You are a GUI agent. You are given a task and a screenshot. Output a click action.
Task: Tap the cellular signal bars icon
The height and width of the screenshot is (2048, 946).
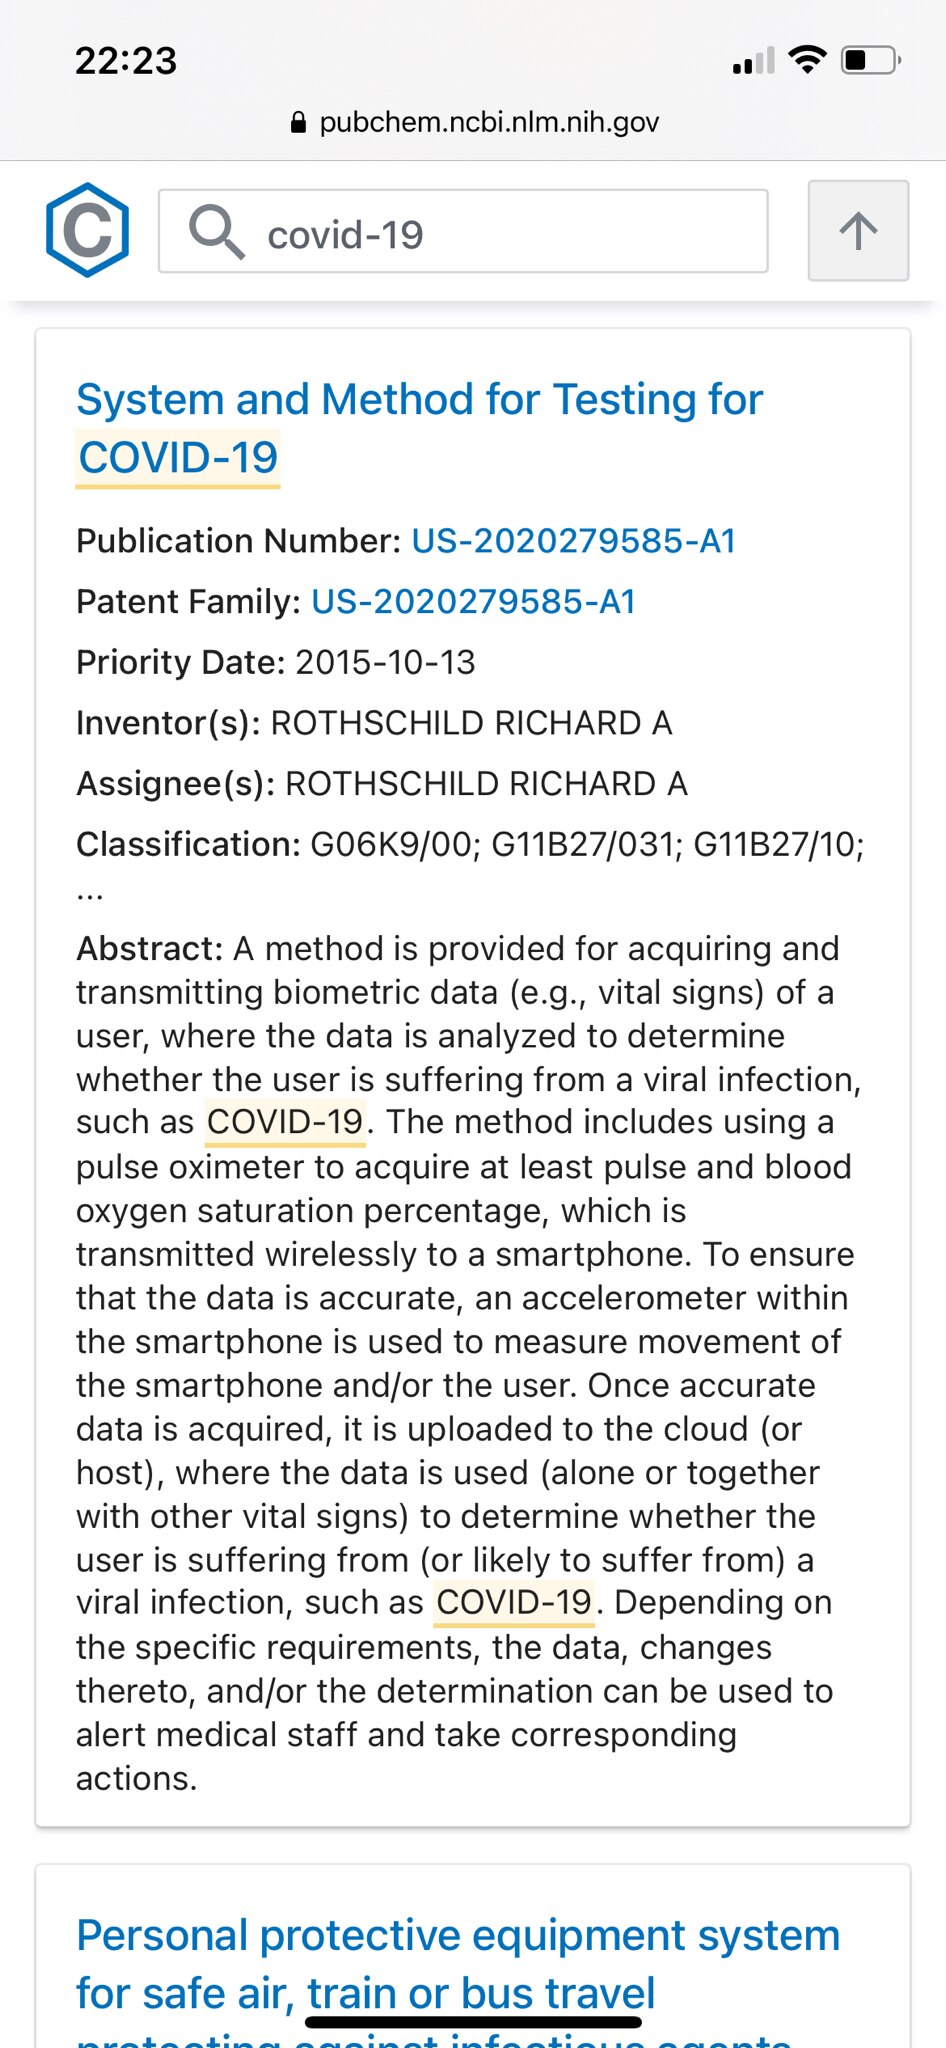tap(751, 62)
